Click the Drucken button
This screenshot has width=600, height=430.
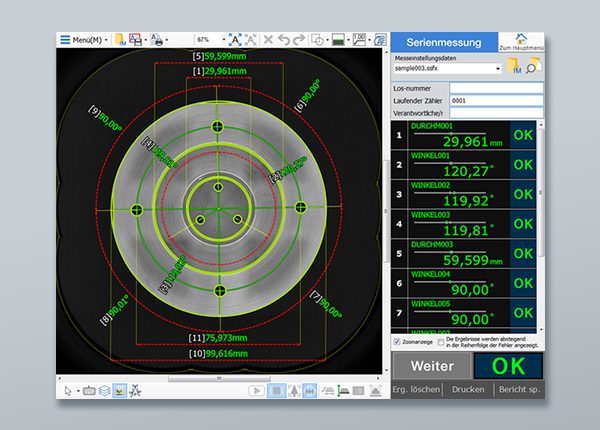pyautogui.click(x=467, y=389)
